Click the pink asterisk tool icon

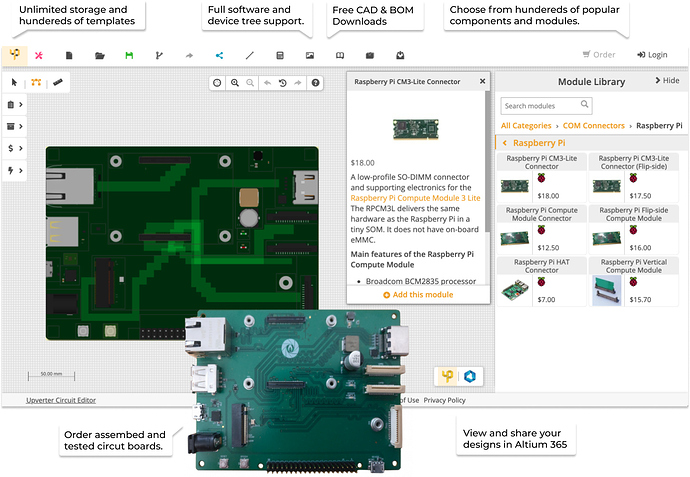pos(39,55)
